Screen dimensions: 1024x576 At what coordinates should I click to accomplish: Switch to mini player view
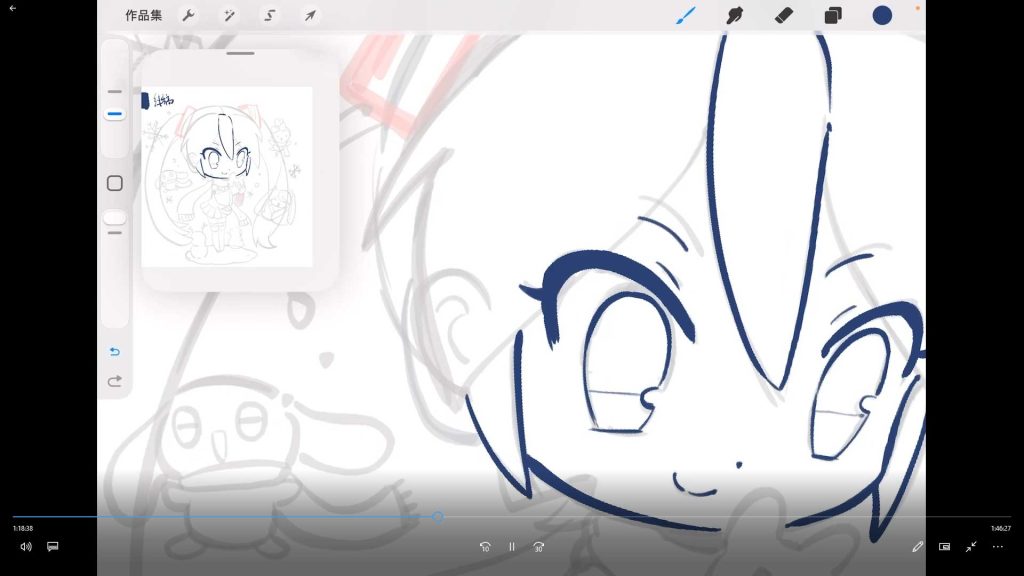coord(944,547)
